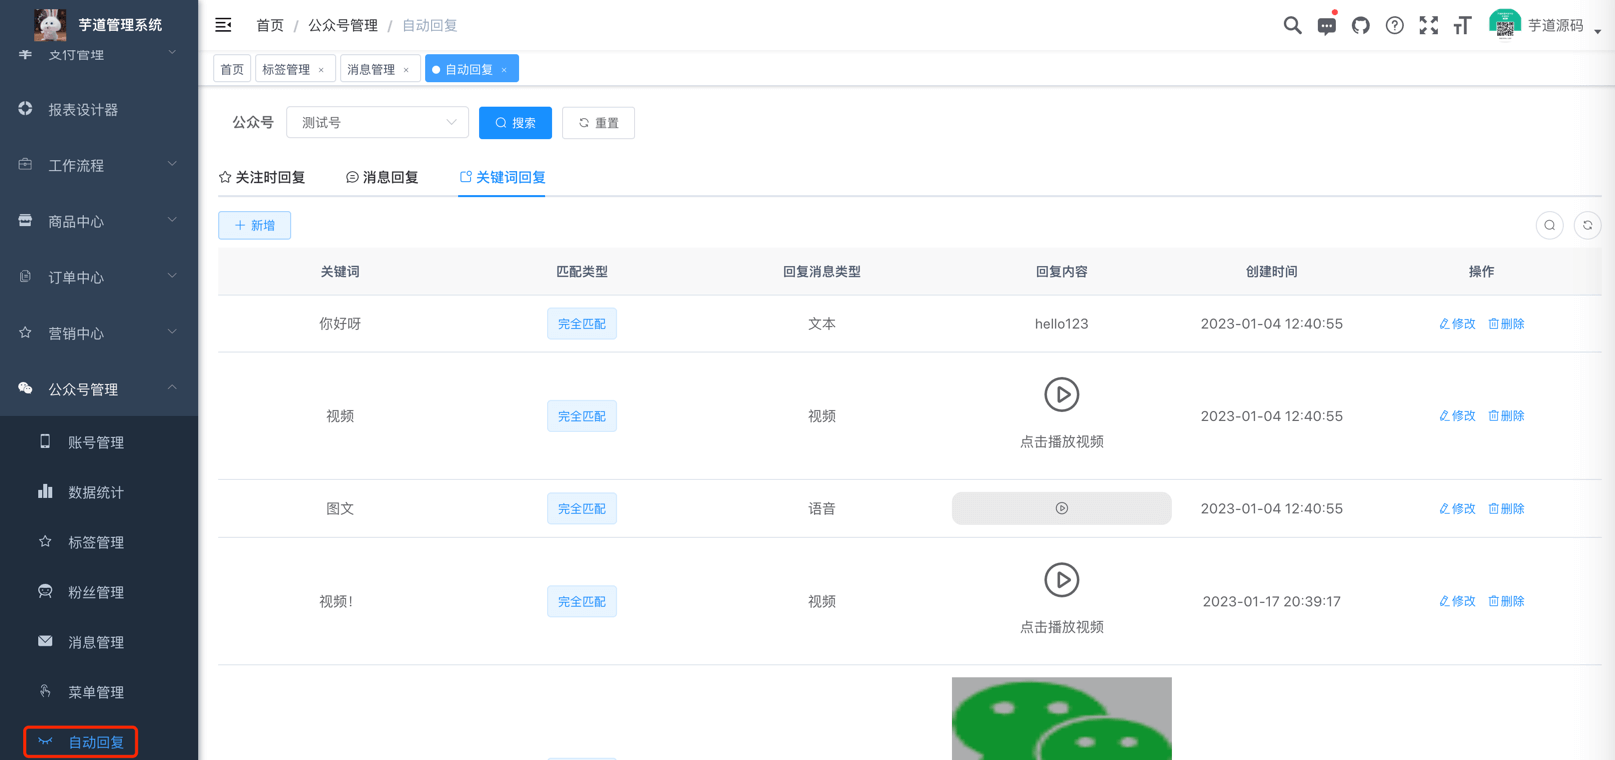Open the GitHub icon link
This screenshot has width=1615, height=760.
[x=1360, y=26]
